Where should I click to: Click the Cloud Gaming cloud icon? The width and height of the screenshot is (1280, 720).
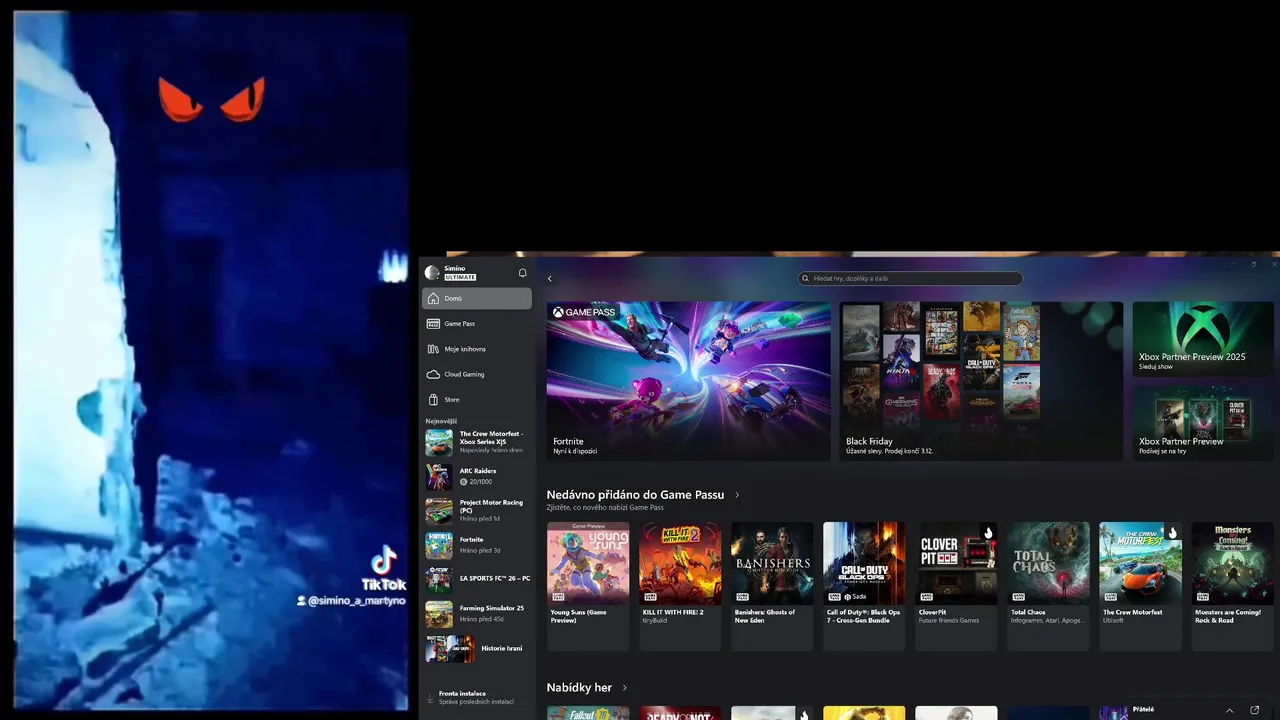433,374
